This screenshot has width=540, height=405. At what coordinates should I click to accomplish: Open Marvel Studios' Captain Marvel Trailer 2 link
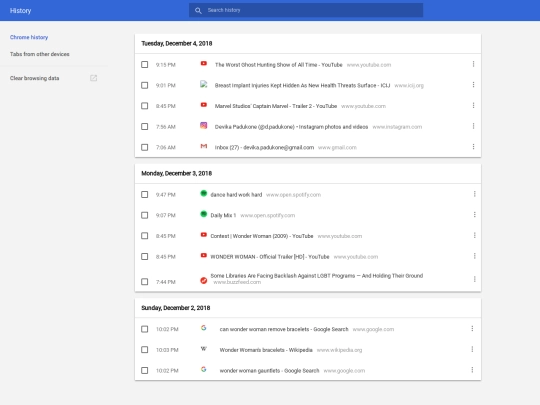click(276, 106)
